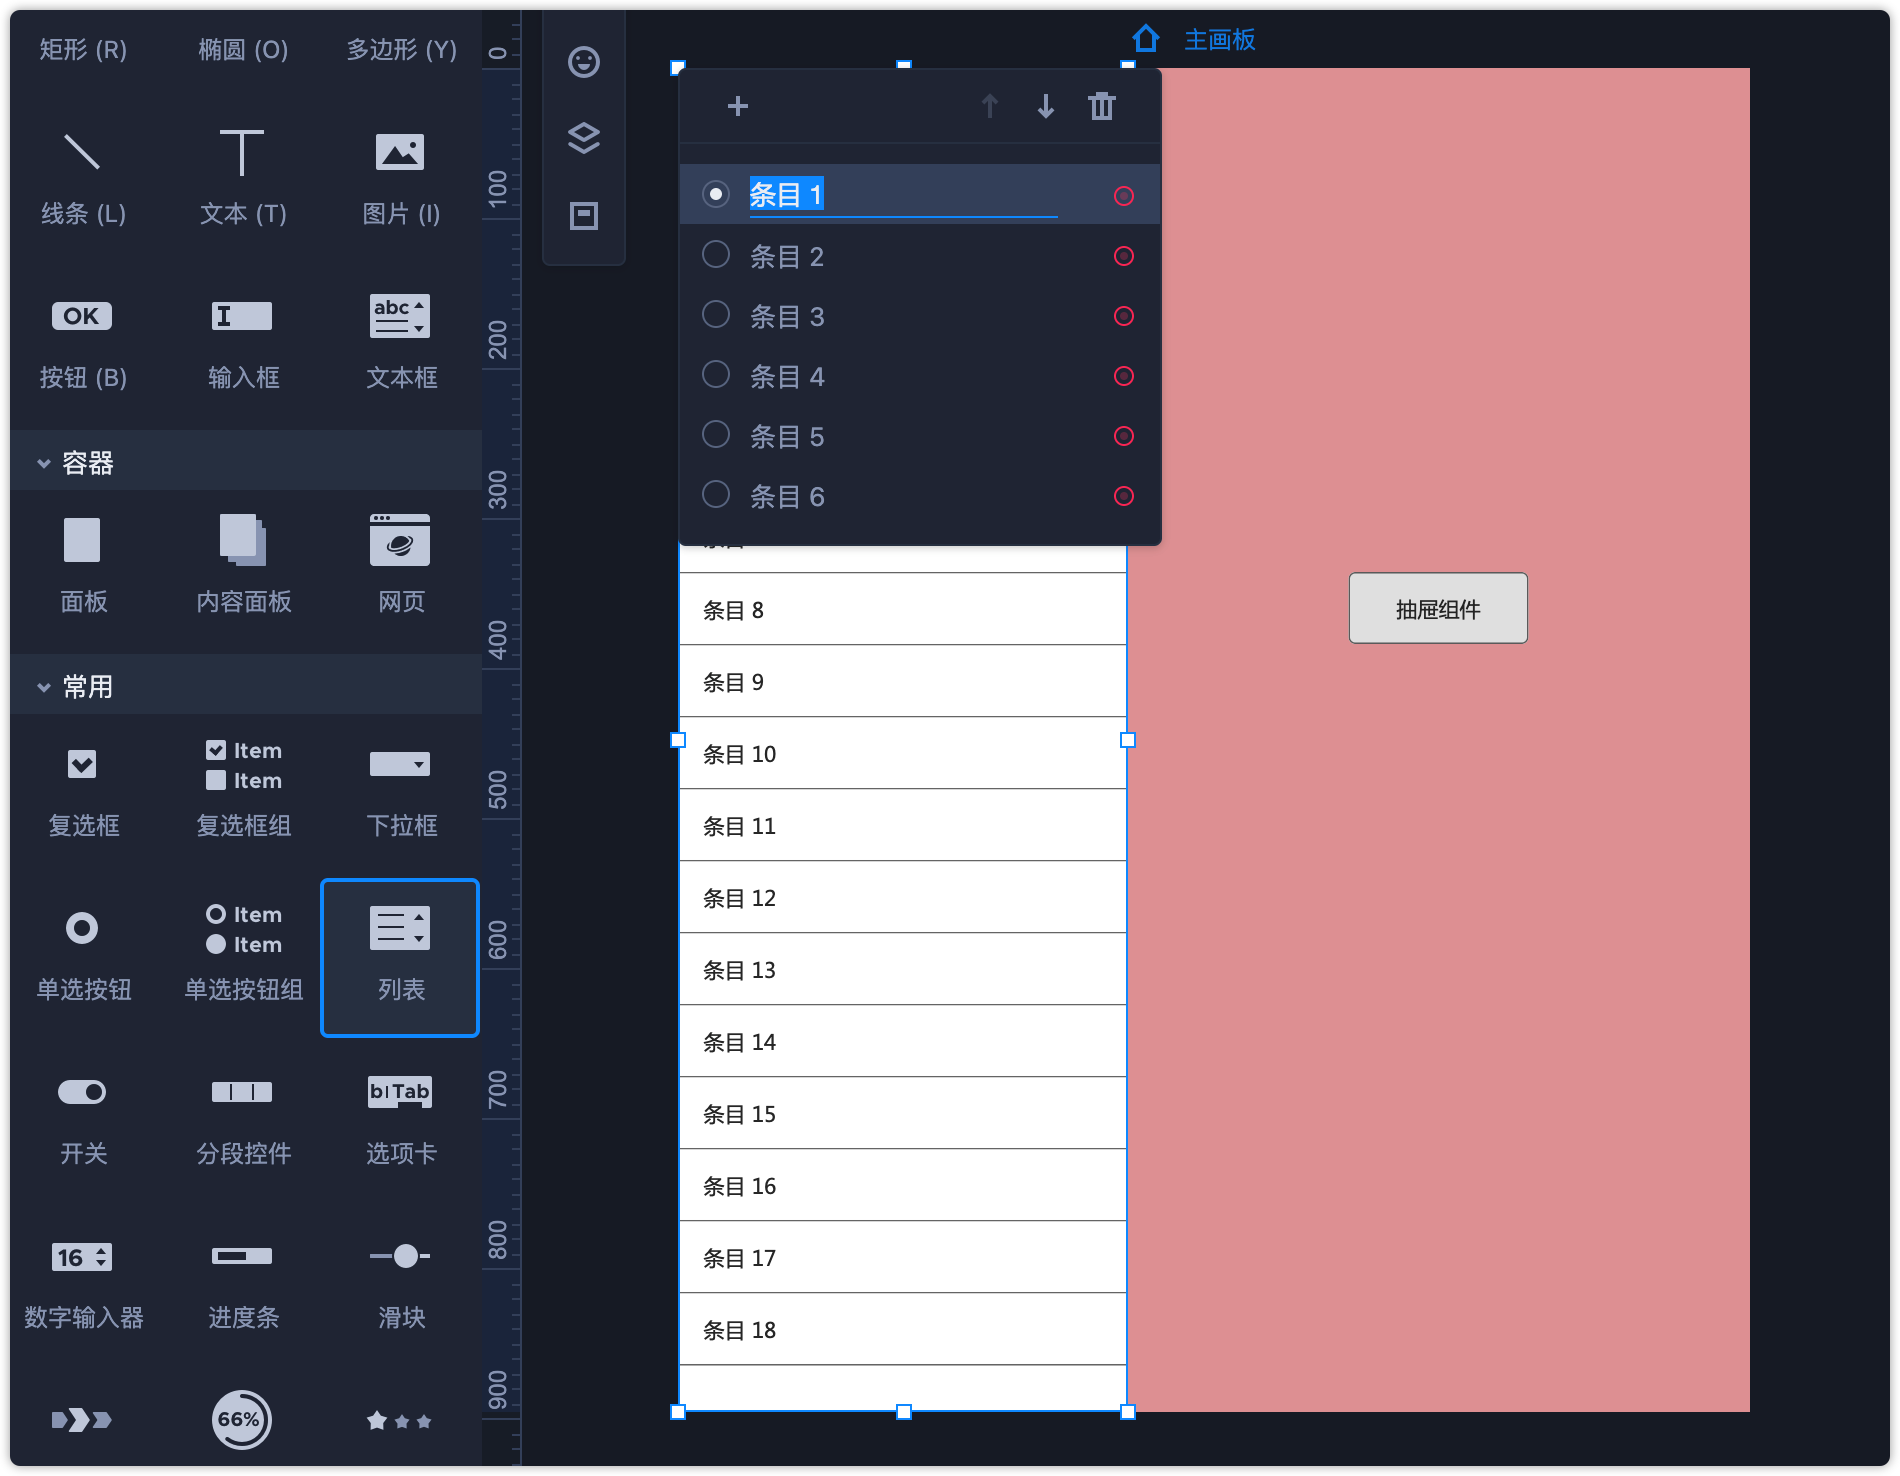Select the radio button for 条目 2
This screenshot has width=1900, height=1476.
point(716,255)
